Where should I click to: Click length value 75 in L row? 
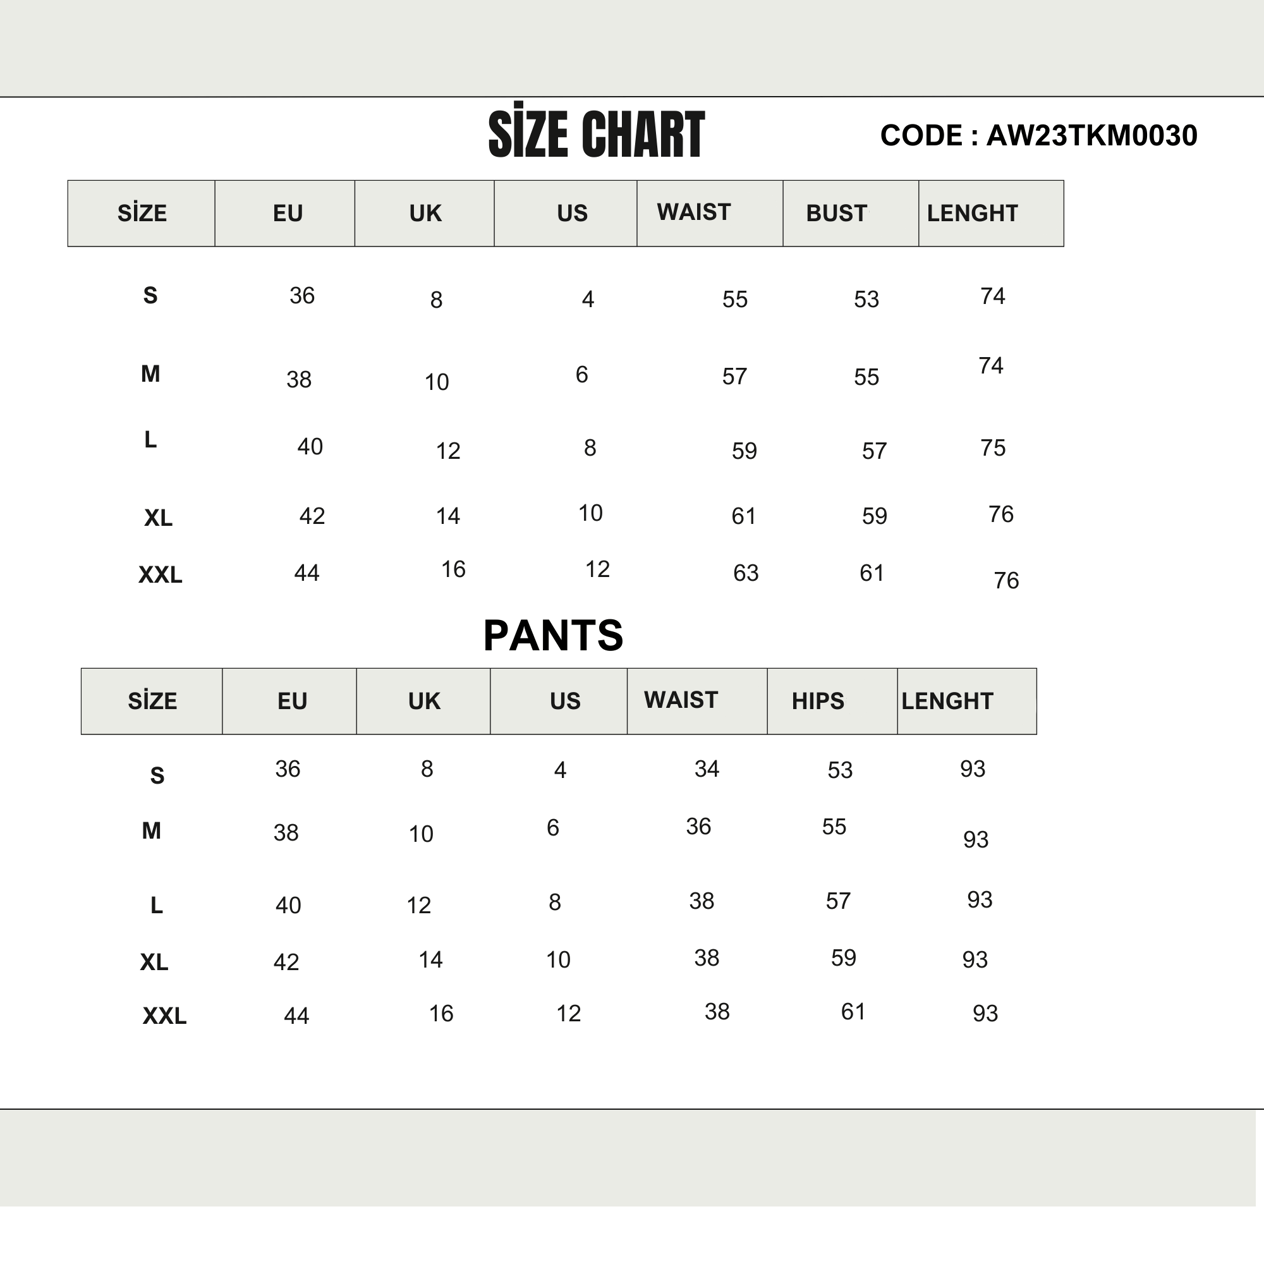click(993, 448)
